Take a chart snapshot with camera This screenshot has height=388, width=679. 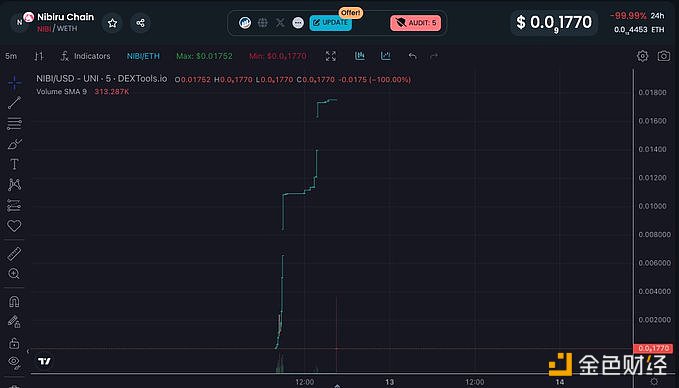[664, 56]
